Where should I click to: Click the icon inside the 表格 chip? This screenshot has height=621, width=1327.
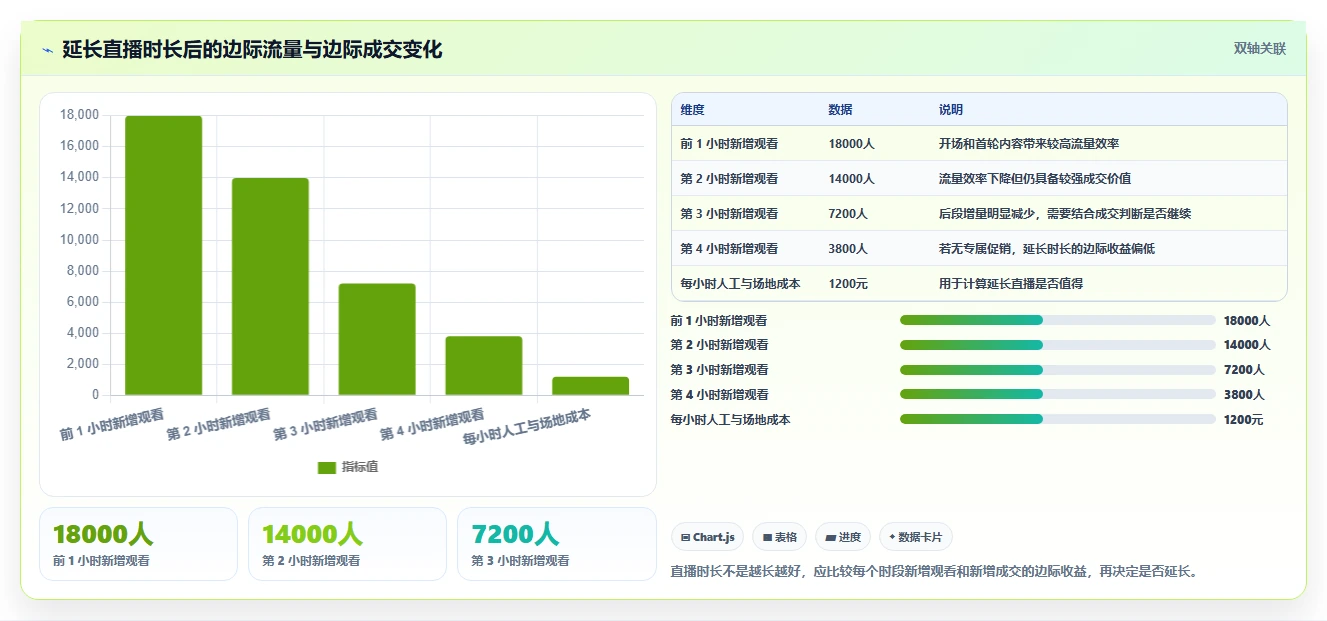coord(767,537)
